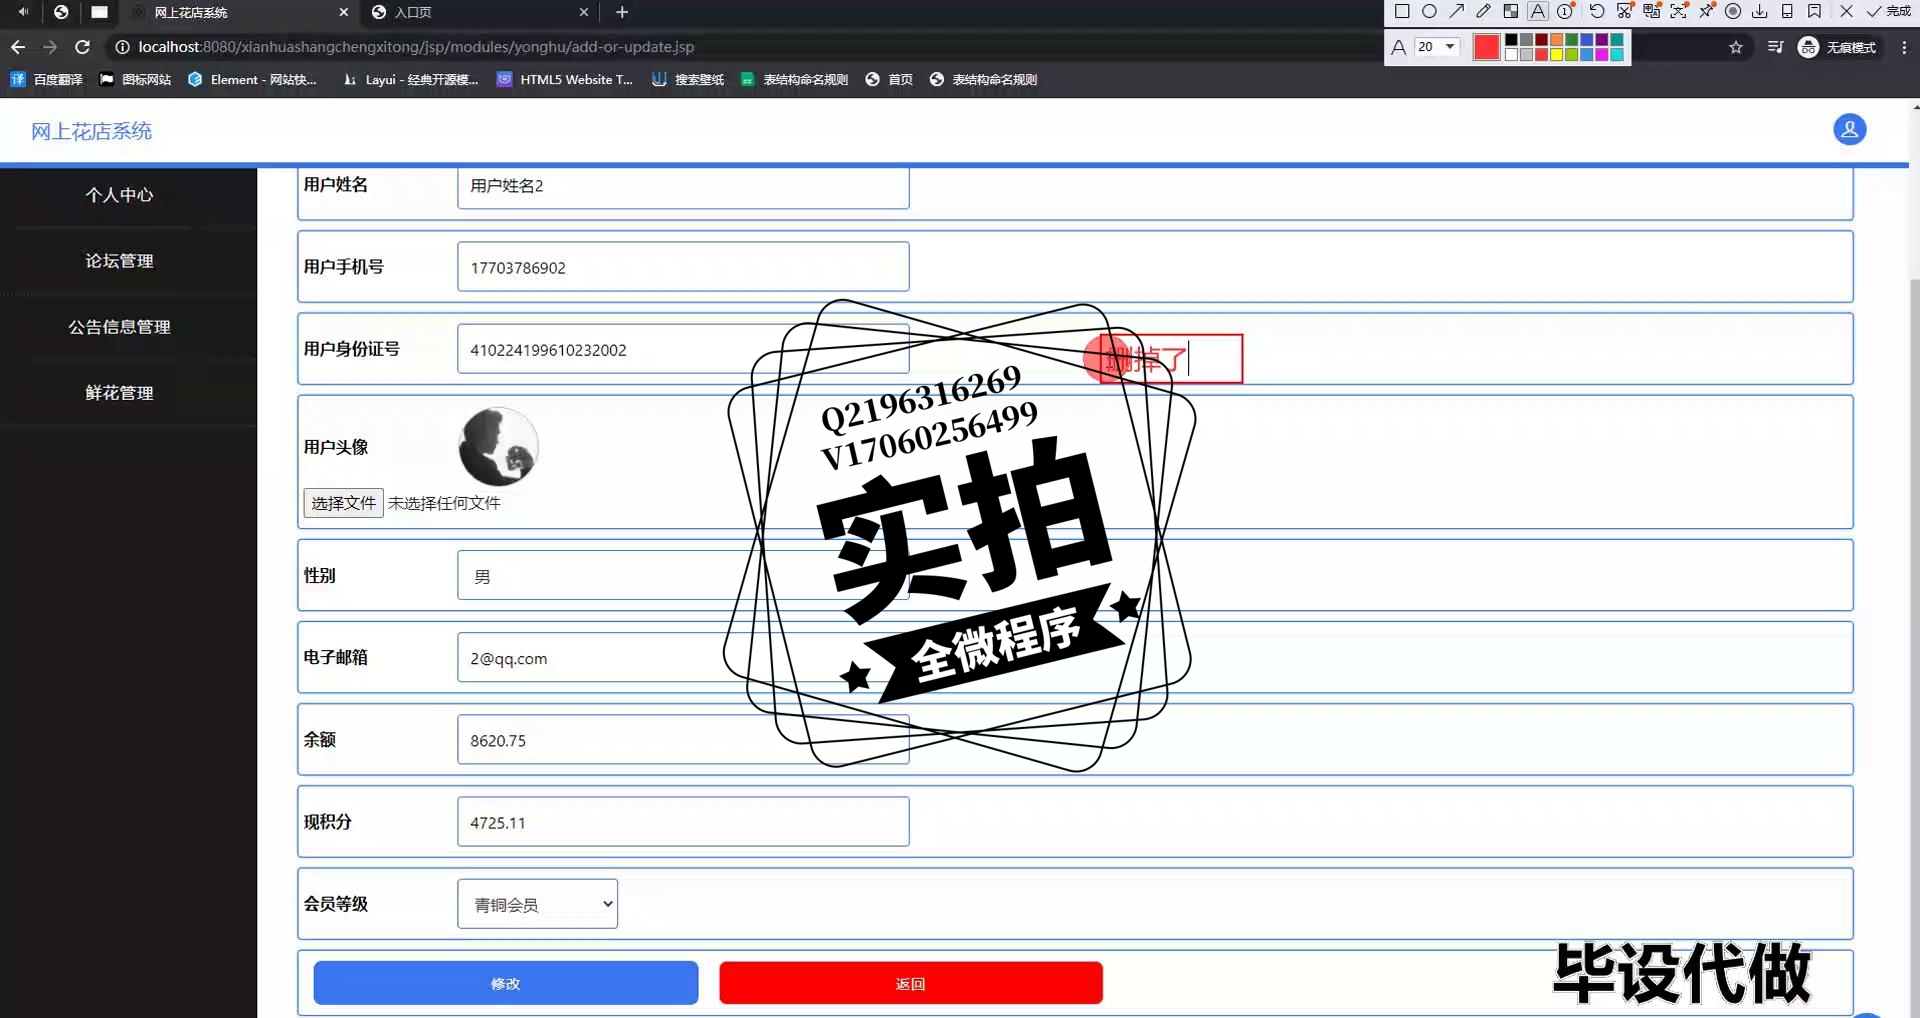This screenshot has height=1018, width=1920.
Task: View site information icon in address bar
Action: point(122,47)
